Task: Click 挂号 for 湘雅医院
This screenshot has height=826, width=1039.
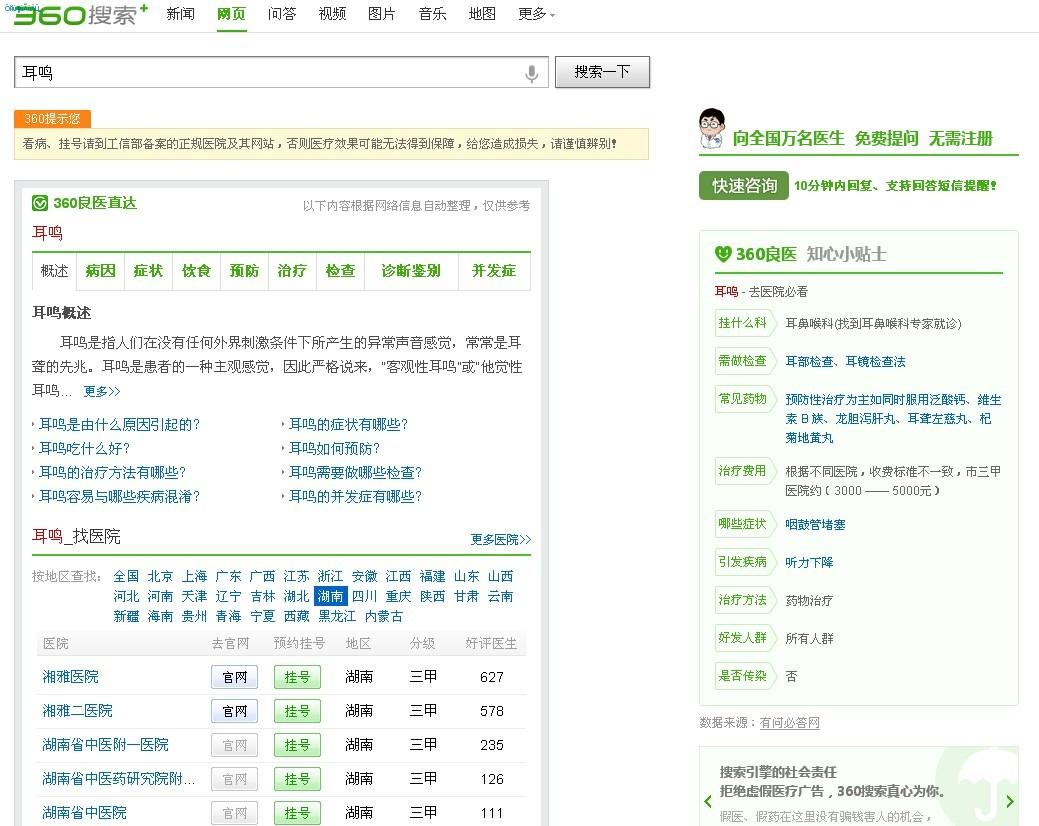Action: coord(297,677)
